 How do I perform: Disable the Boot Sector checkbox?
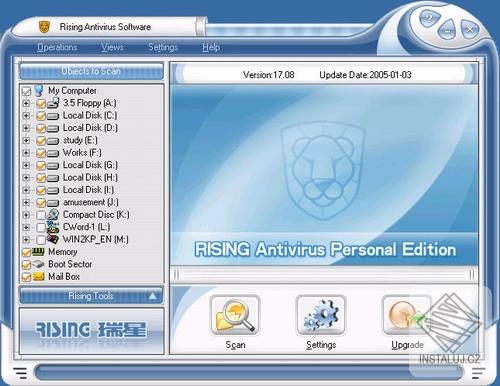(26, 265)
